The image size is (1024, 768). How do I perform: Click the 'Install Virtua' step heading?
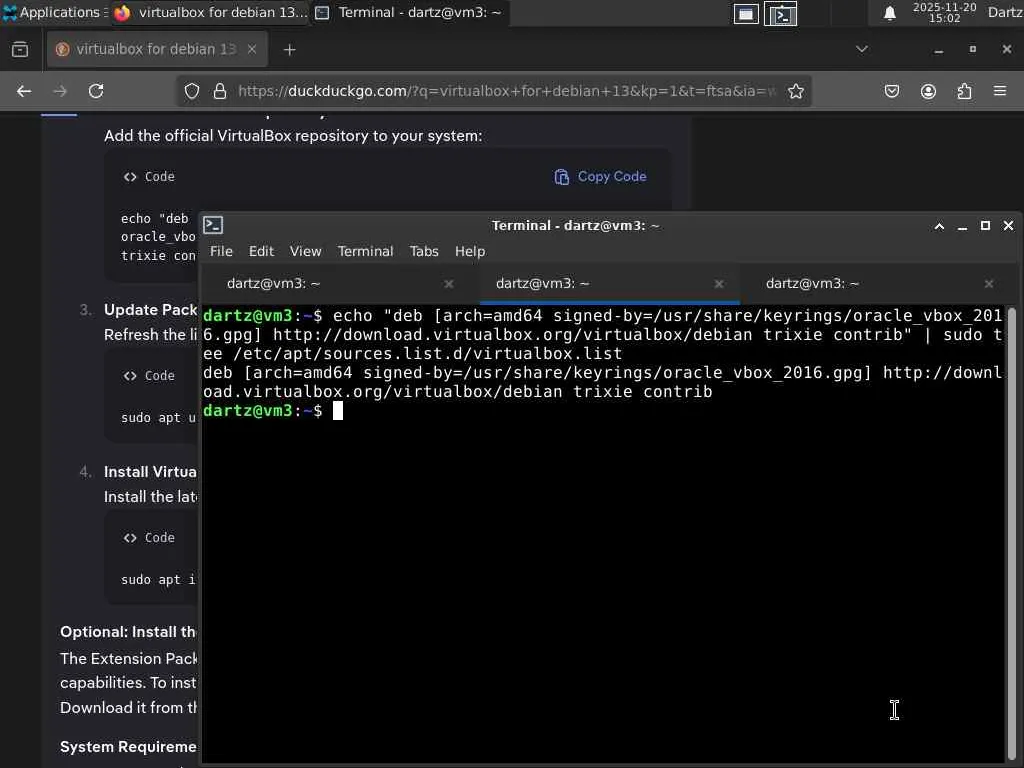pyautogui.click(x=150, y=472)
